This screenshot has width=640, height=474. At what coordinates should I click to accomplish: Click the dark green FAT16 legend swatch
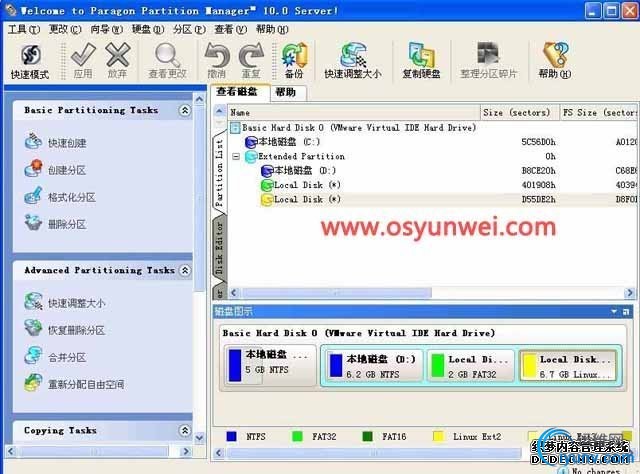click(x=367, y=436)
